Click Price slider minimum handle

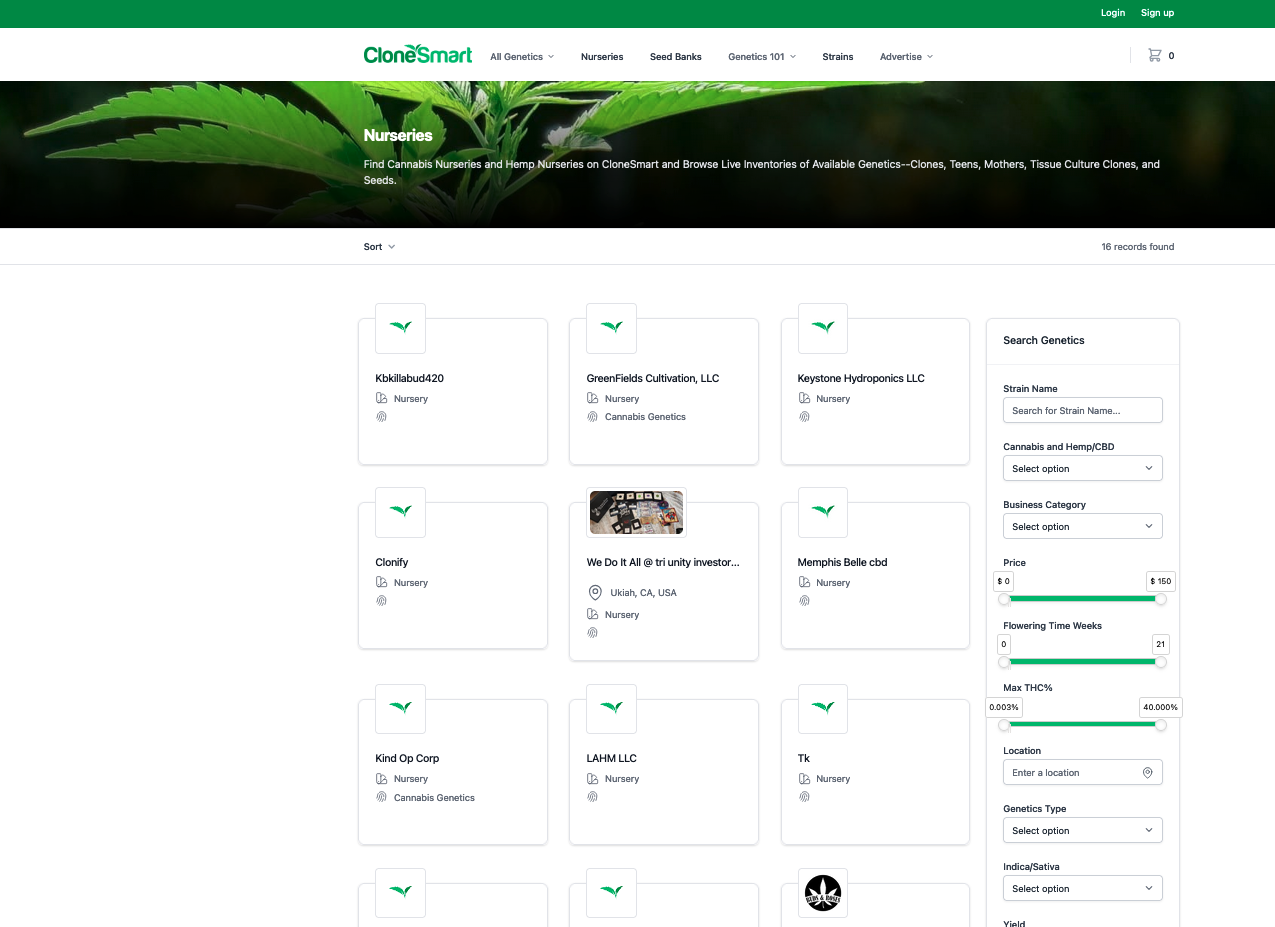(1004, 599)
